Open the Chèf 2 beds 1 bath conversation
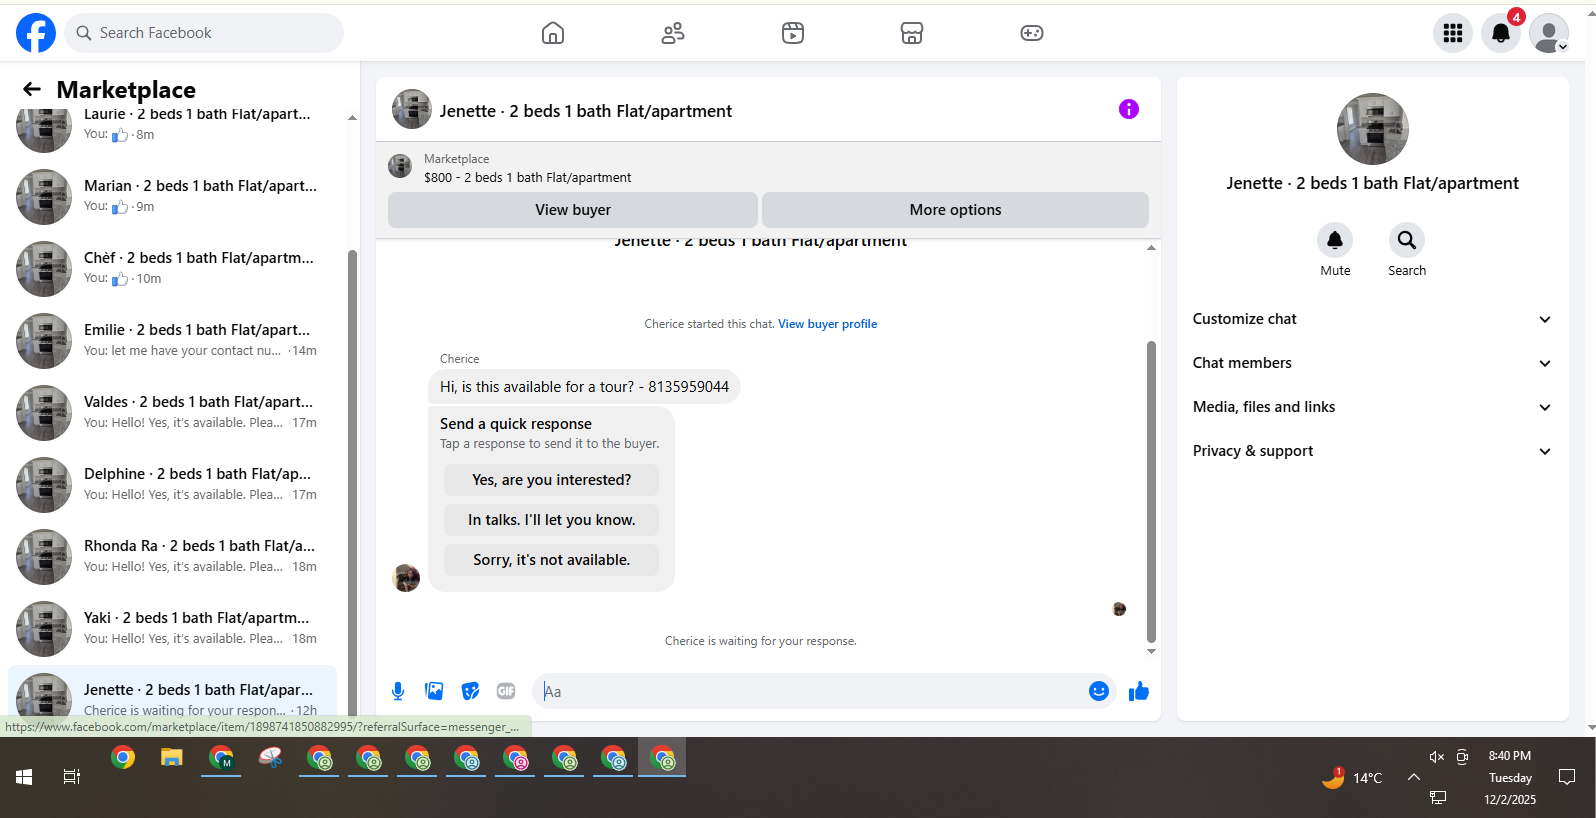Screen dimensions: 1596x818 pos(172,268)
